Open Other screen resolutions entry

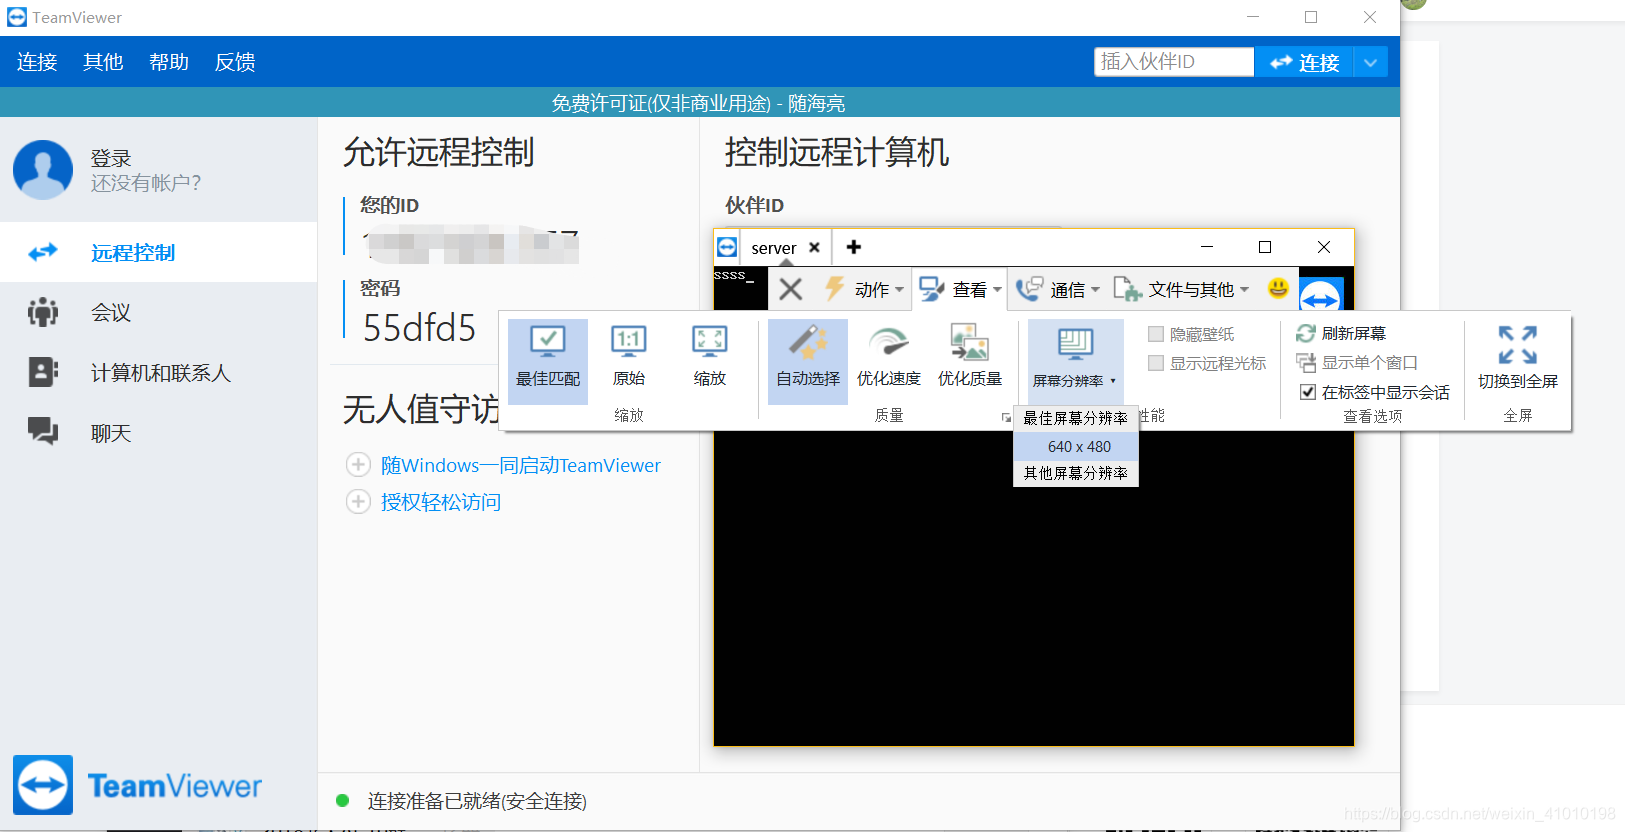coord(1075,473)
